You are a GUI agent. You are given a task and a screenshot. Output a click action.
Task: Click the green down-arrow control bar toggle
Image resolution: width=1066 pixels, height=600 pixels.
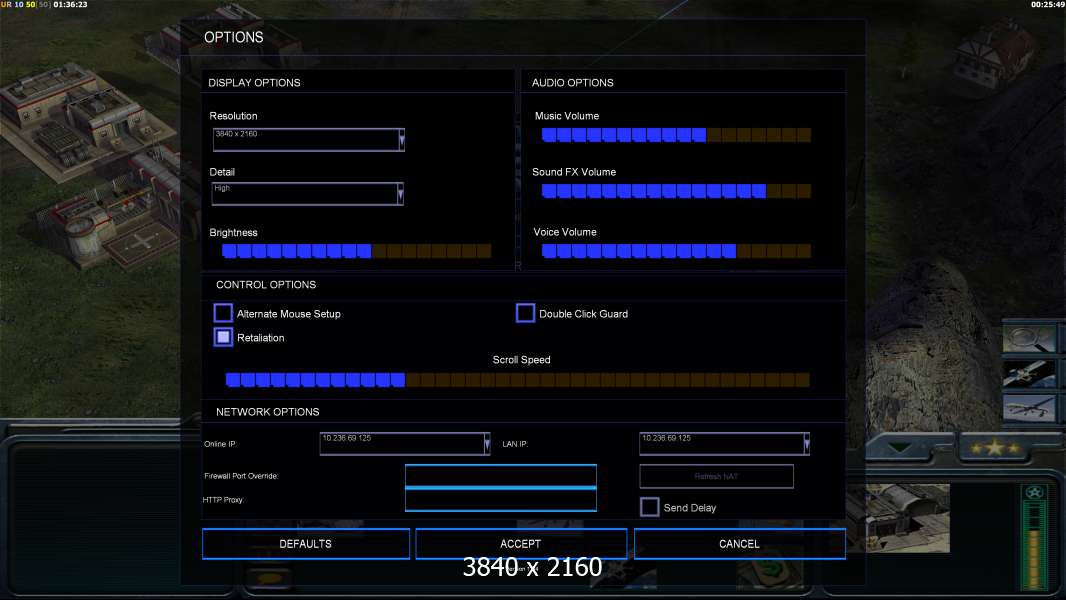point(899,448)
